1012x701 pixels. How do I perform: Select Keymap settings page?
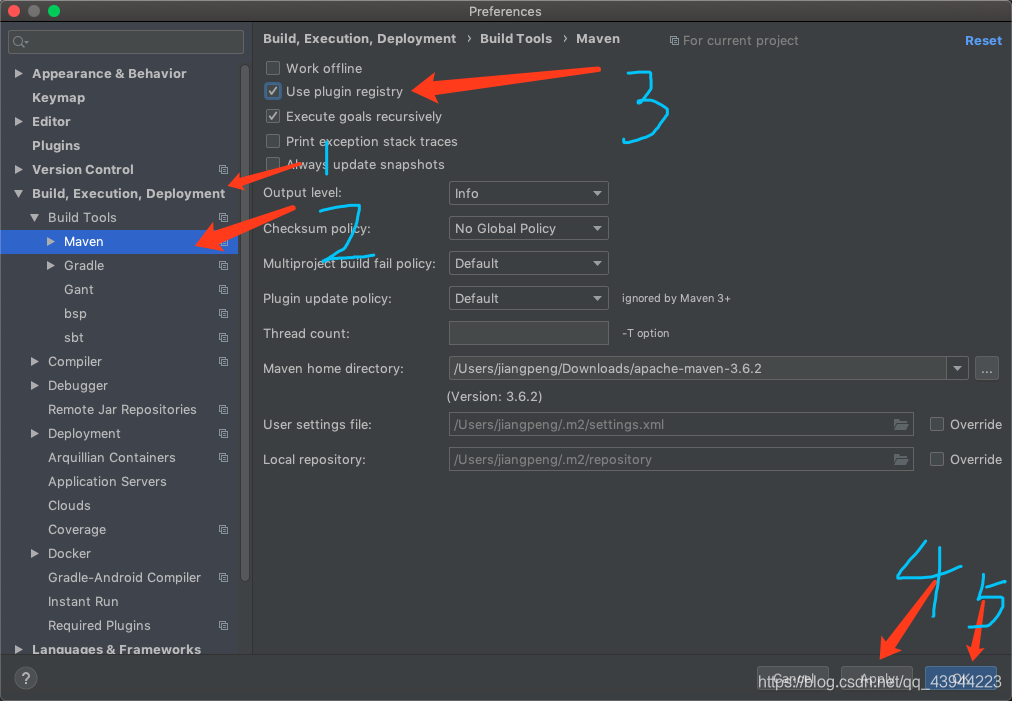[x=58, y=97]
